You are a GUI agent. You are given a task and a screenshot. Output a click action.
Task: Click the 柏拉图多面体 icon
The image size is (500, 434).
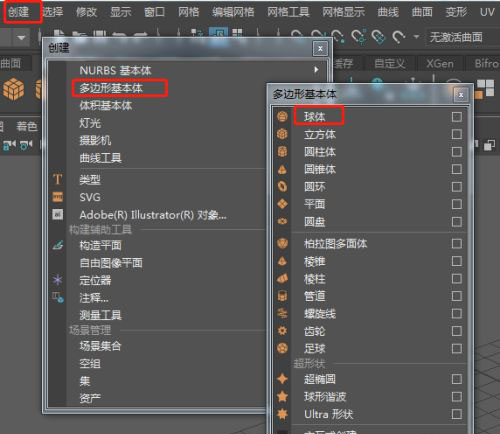[x=282, y=243]
